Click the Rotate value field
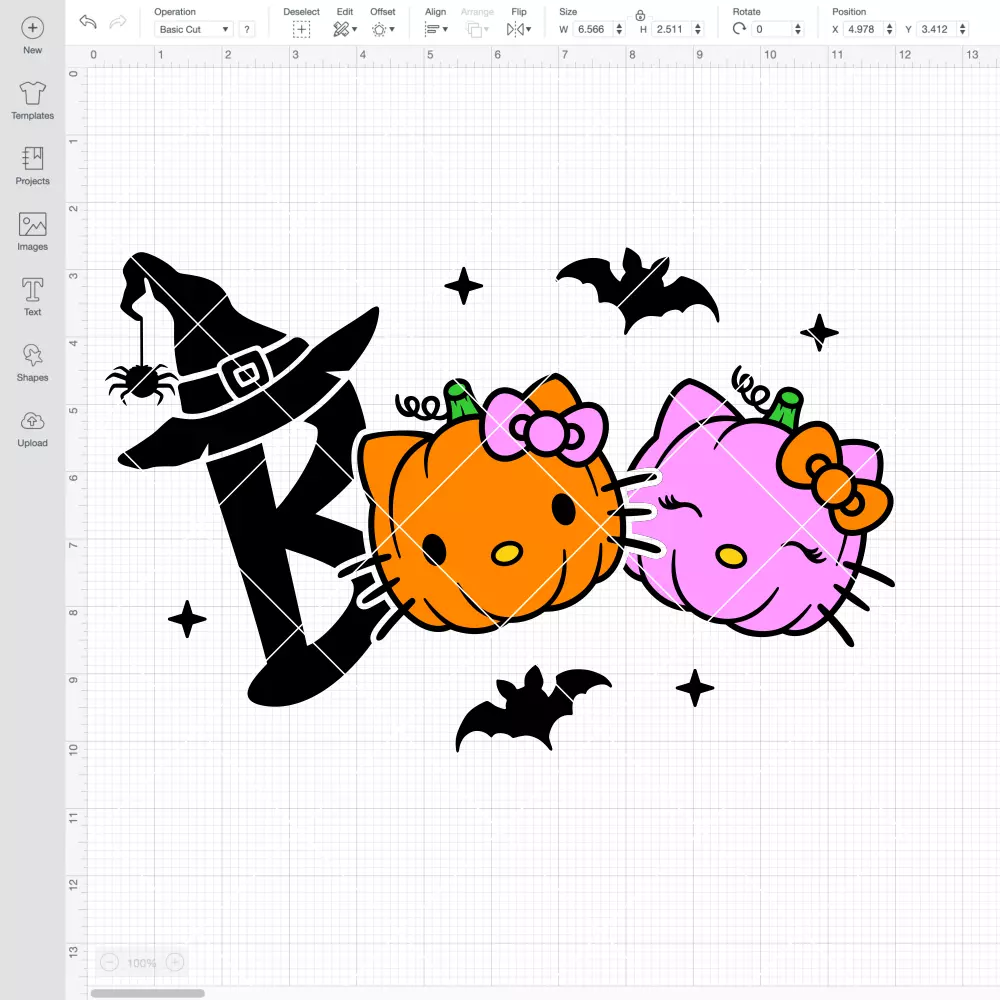 click(772, 29)
